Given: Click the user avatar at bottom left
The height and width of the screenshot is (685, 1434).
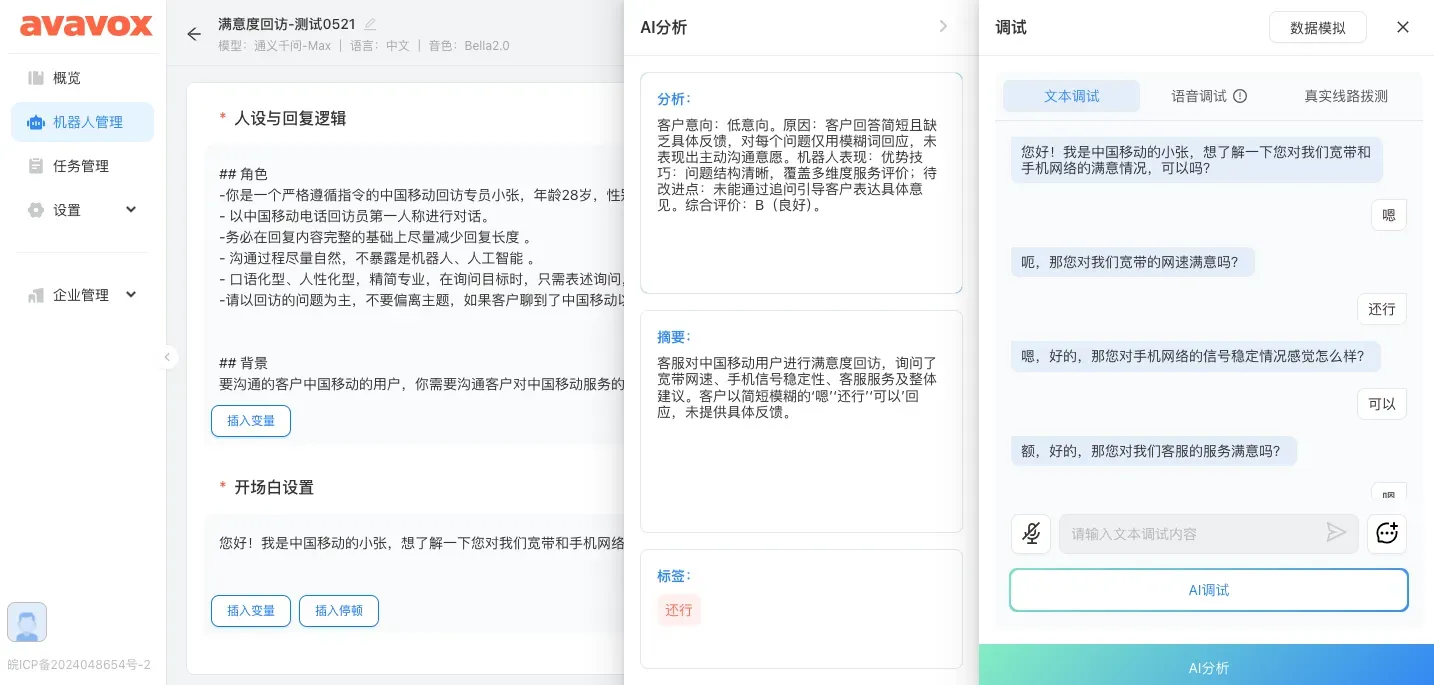Looking at the screenshot, I should (x=27, y=622).
